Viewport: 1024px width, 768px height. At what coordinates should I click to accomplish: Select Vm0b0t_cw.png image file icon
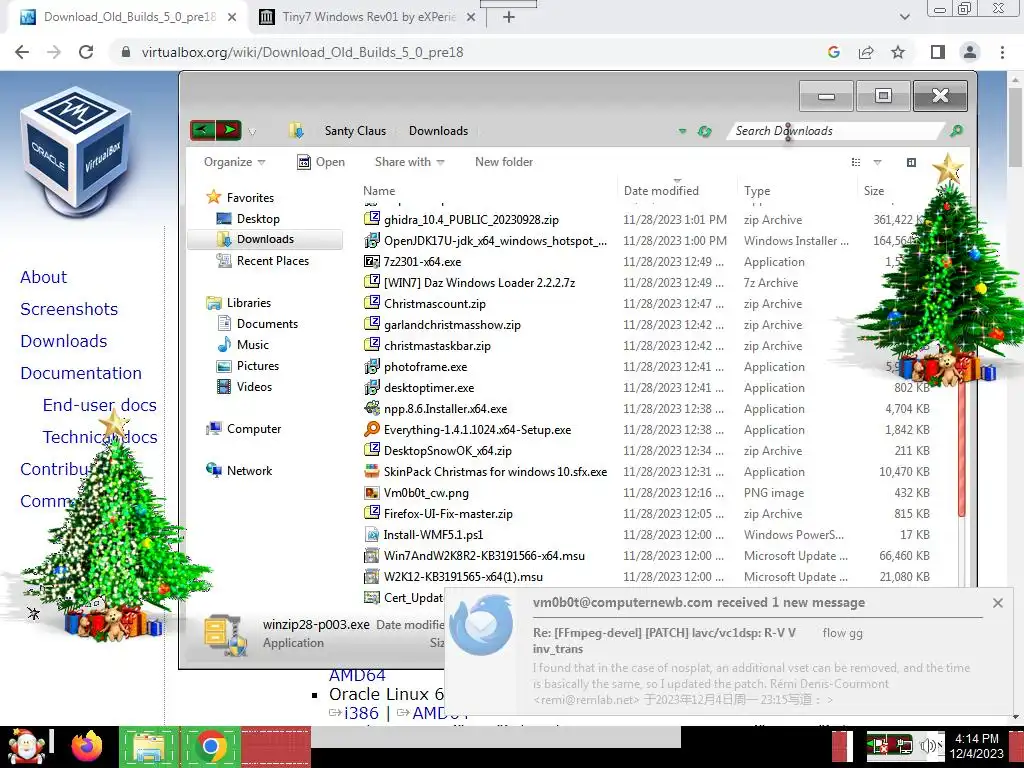click(x=372, y=492)
